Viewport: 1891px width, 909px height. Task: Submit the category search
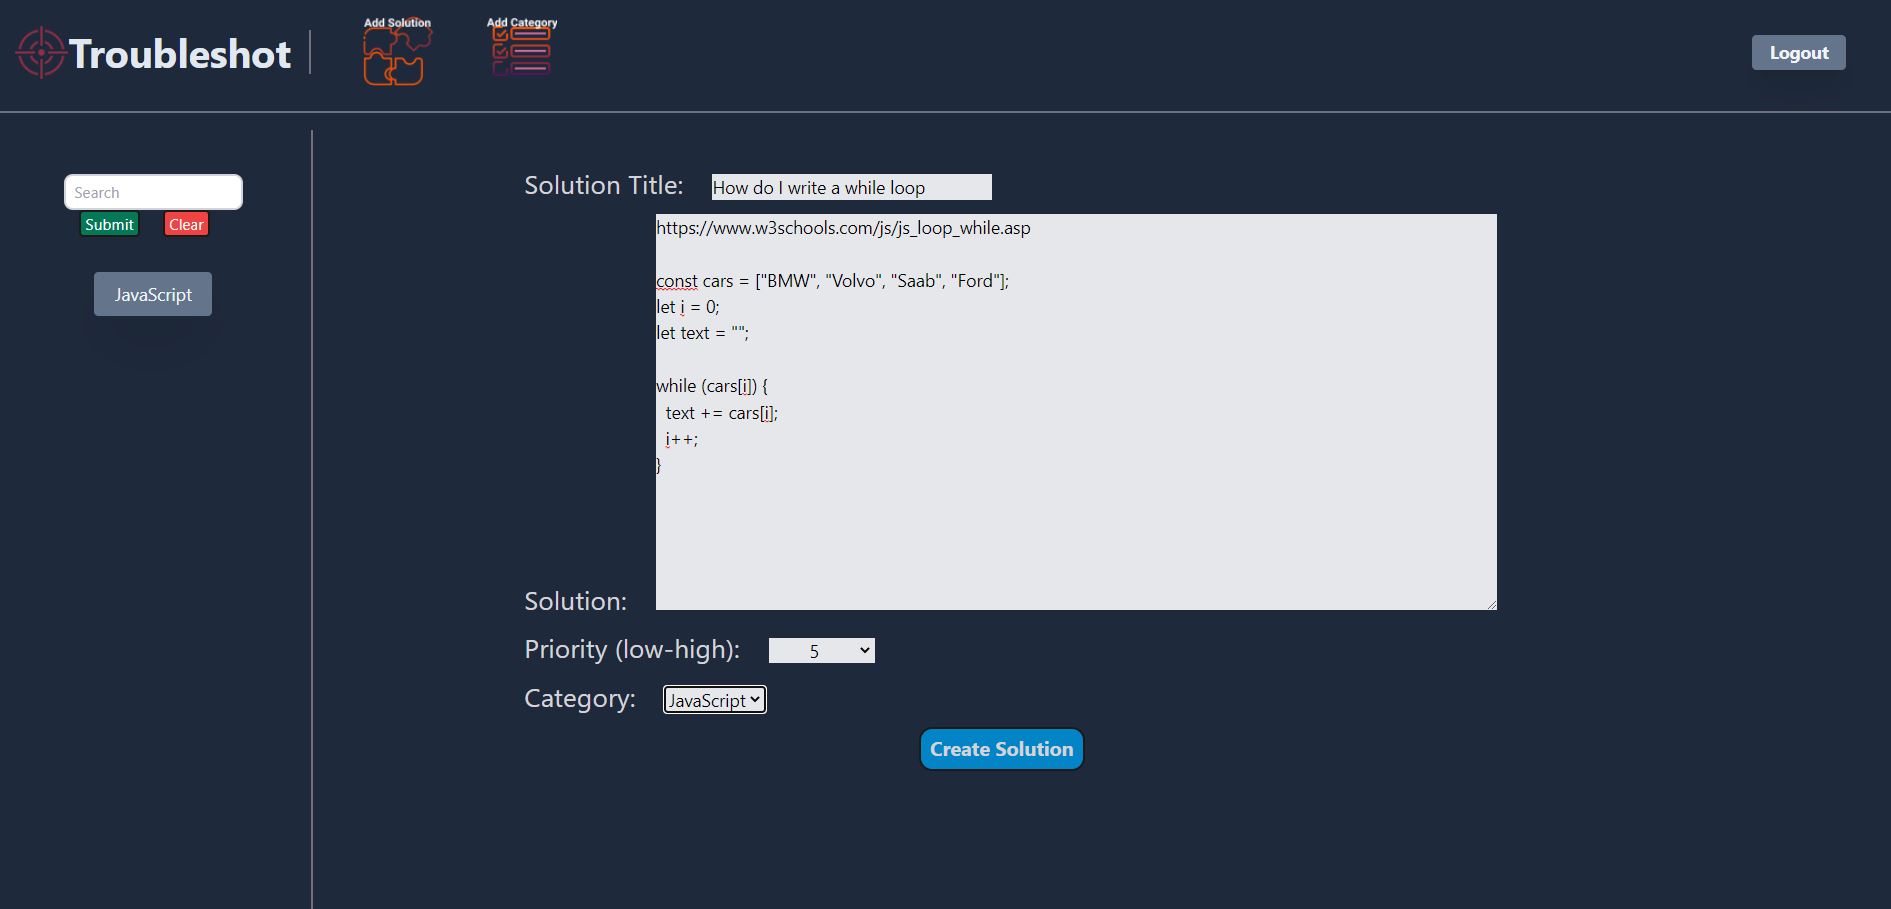pos(109,224)
